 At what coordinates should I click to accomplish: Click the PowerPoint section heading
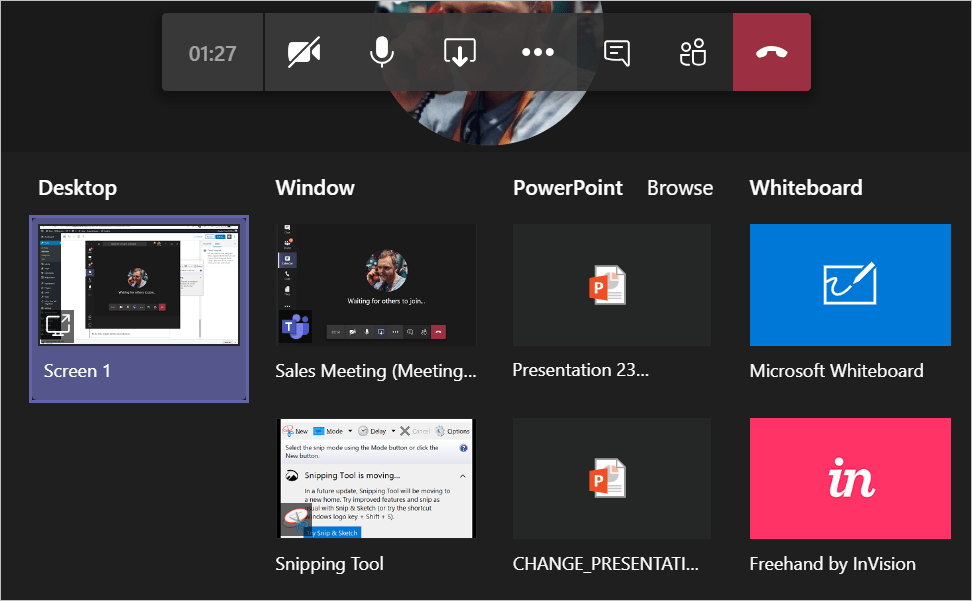(x=567, y=188)
